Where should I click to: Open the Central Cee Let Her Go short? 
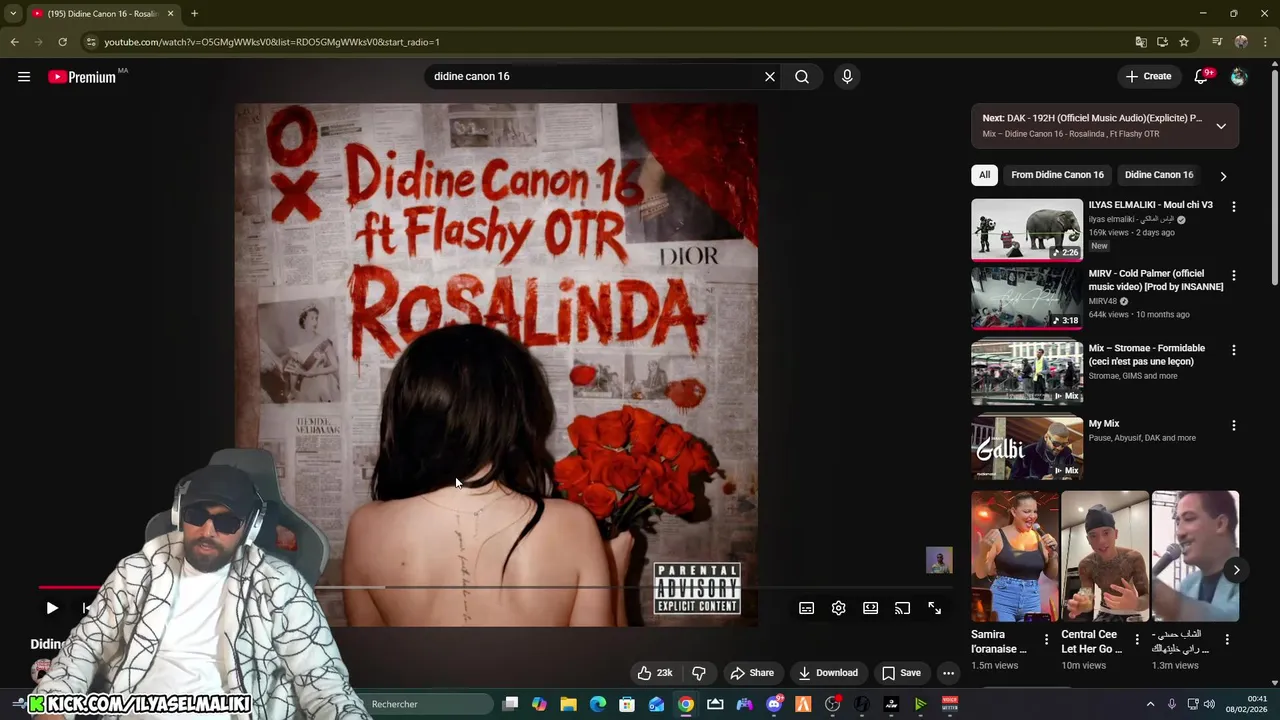[x=1105, y=556]
